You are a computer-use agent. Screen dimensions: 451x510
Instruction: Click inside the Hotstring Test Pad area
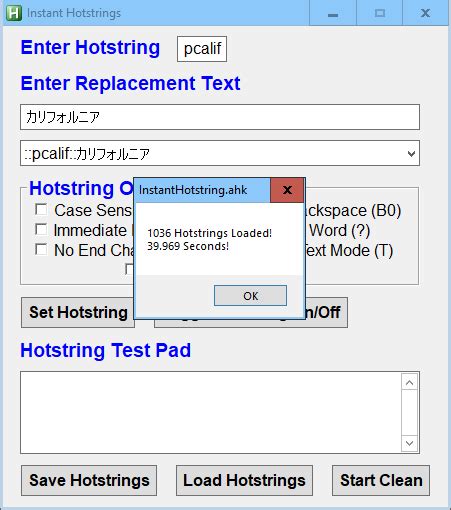pyautogui.click(x=211, y=412)
